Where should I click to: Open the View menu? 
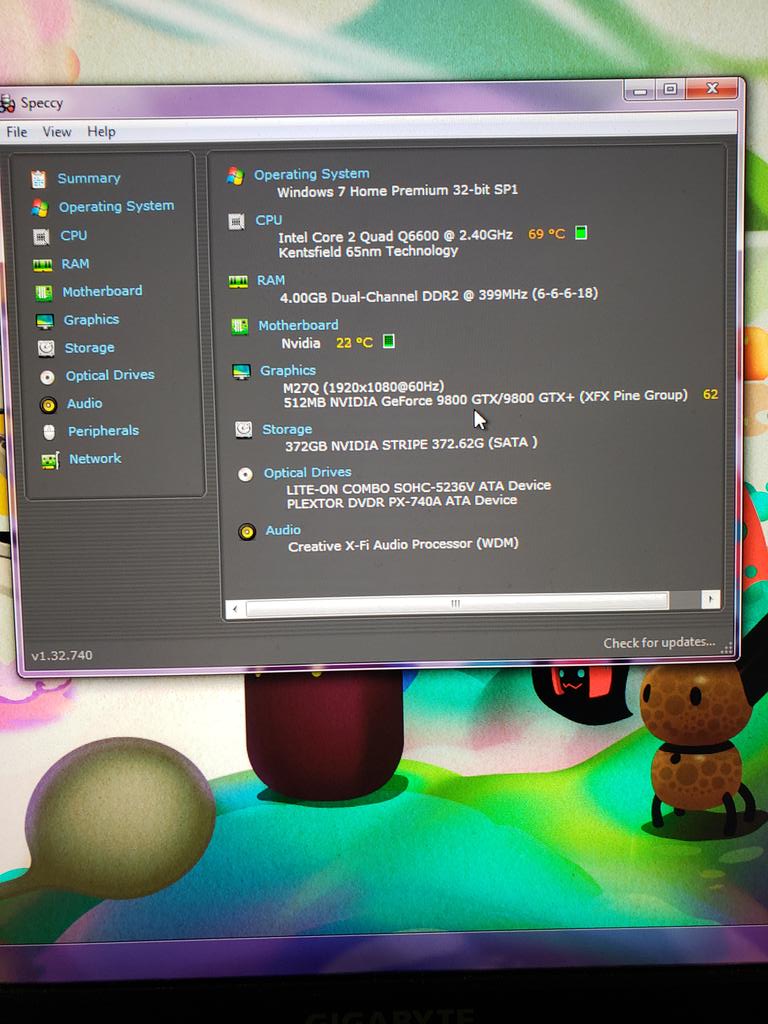pyautogui.click(x=57, y=132)
